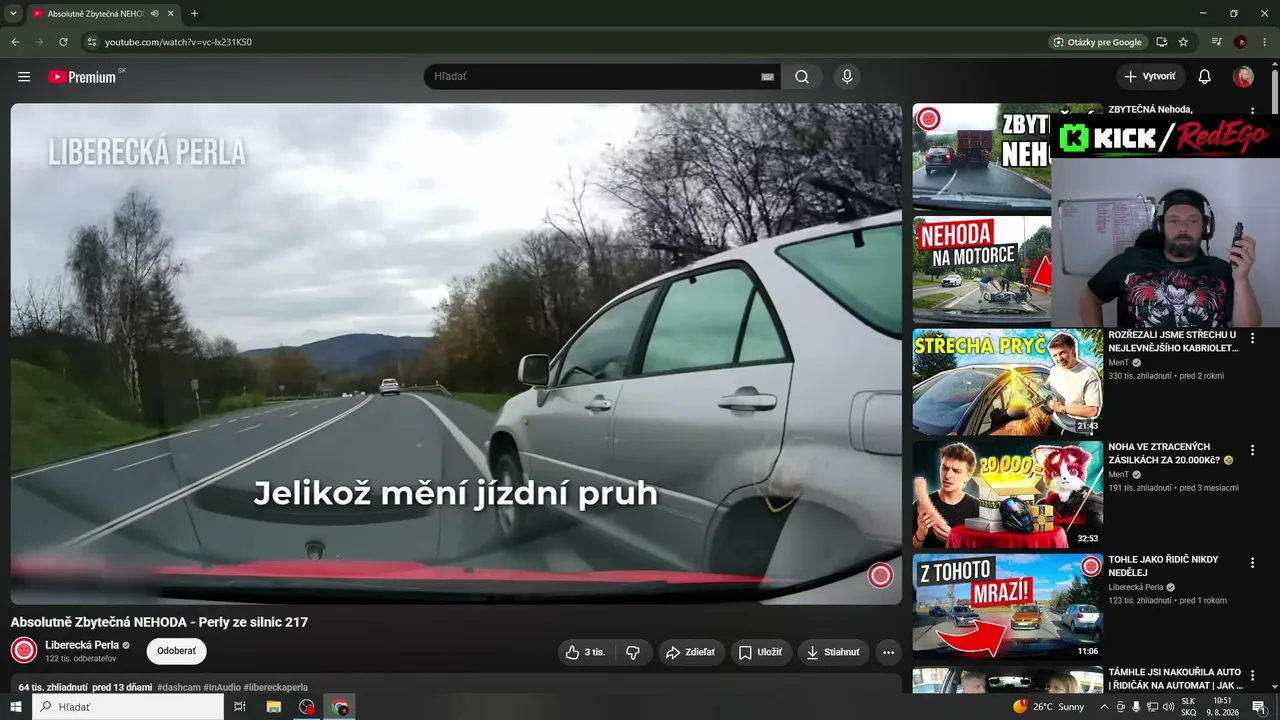Open Windows Start menu
This screenshot has width=1280, height=720.
pos(16,707)
